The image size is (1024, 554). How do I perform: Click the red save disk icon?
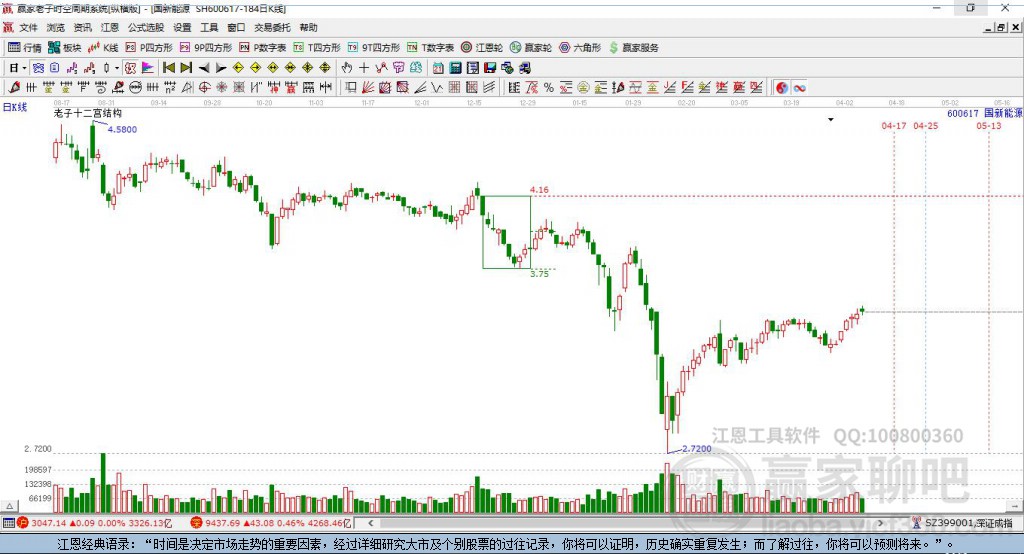(490, 68)
